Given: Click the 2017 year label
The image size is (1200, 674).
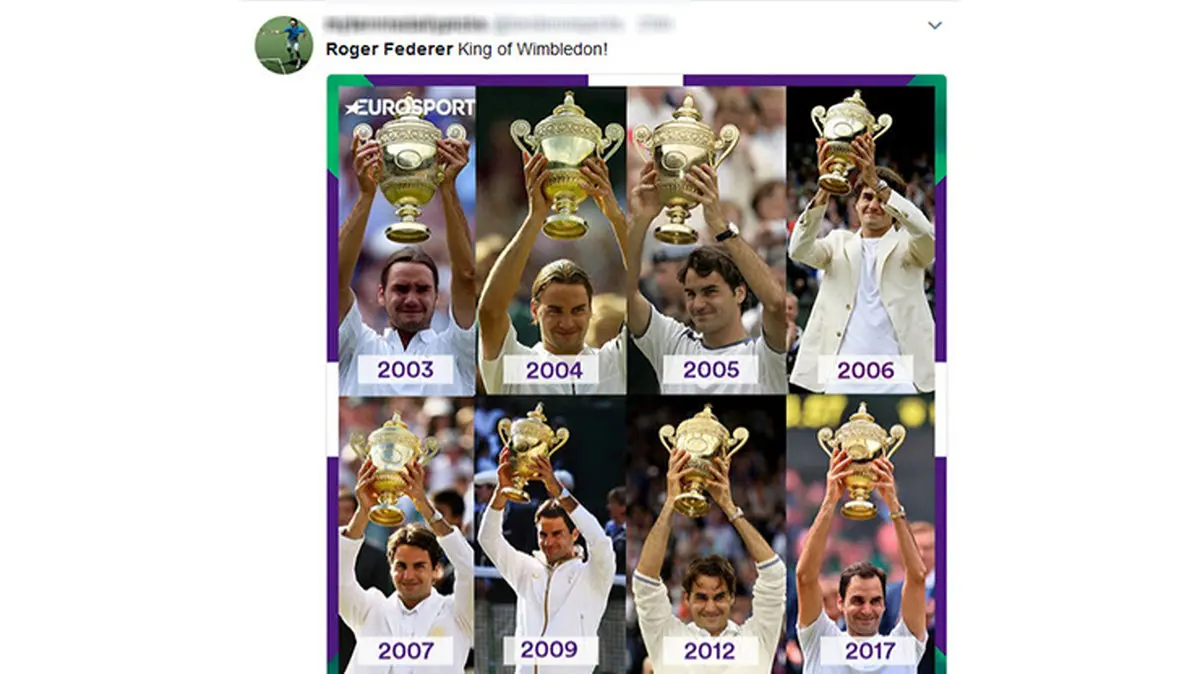Looking at the screenshot, I should coord(870,650).
